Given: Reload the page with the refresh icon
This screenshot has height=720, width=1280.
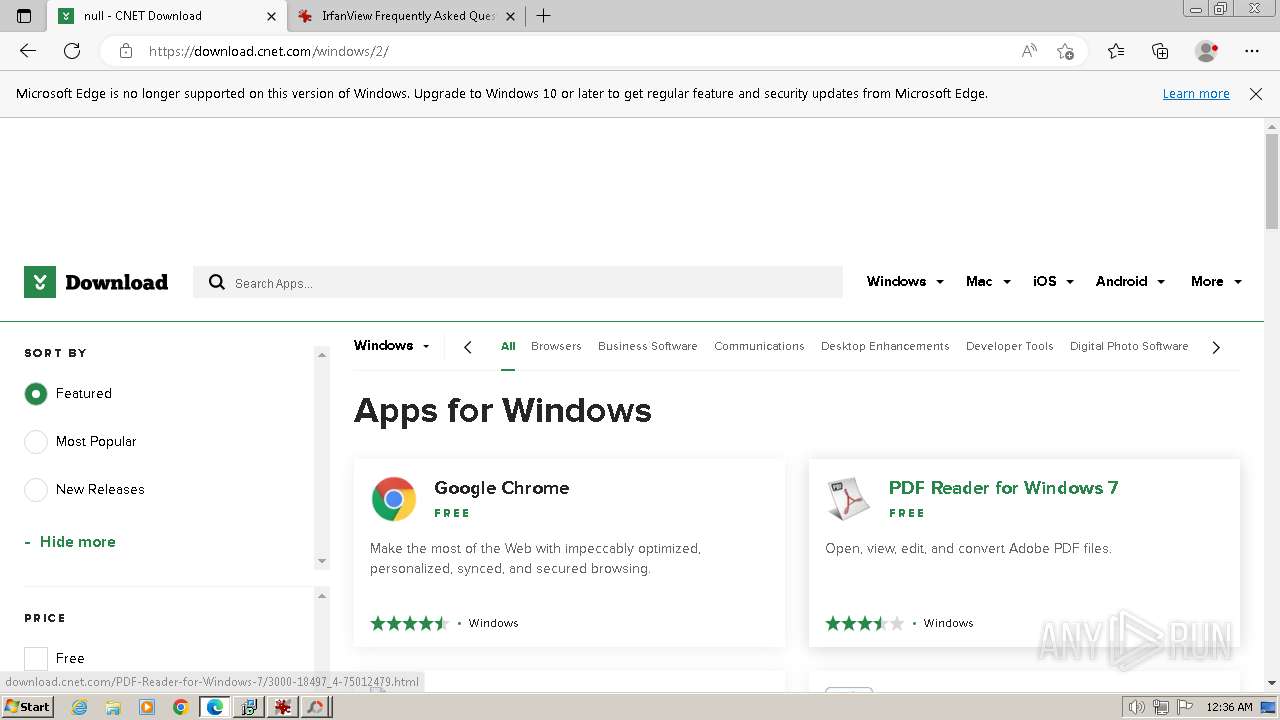Looking at the screenshot, I should (x=72, y=51).
